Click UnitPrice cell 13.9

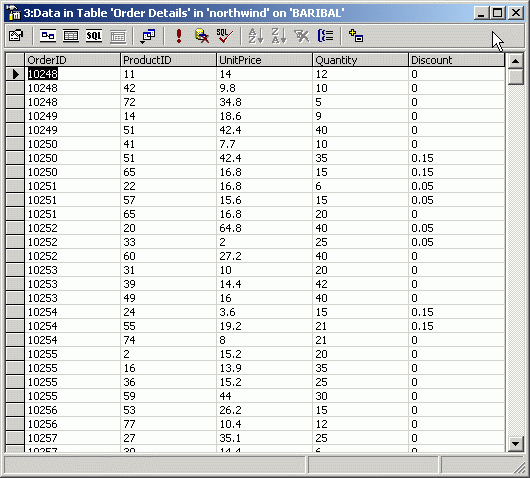(x=264, y=368)
